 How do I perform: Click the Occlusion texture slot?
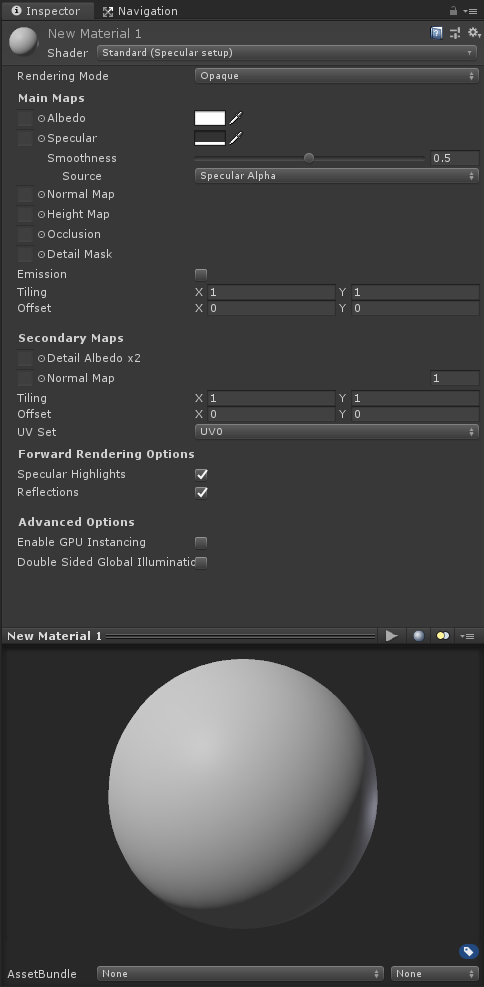tap(25, 234)
